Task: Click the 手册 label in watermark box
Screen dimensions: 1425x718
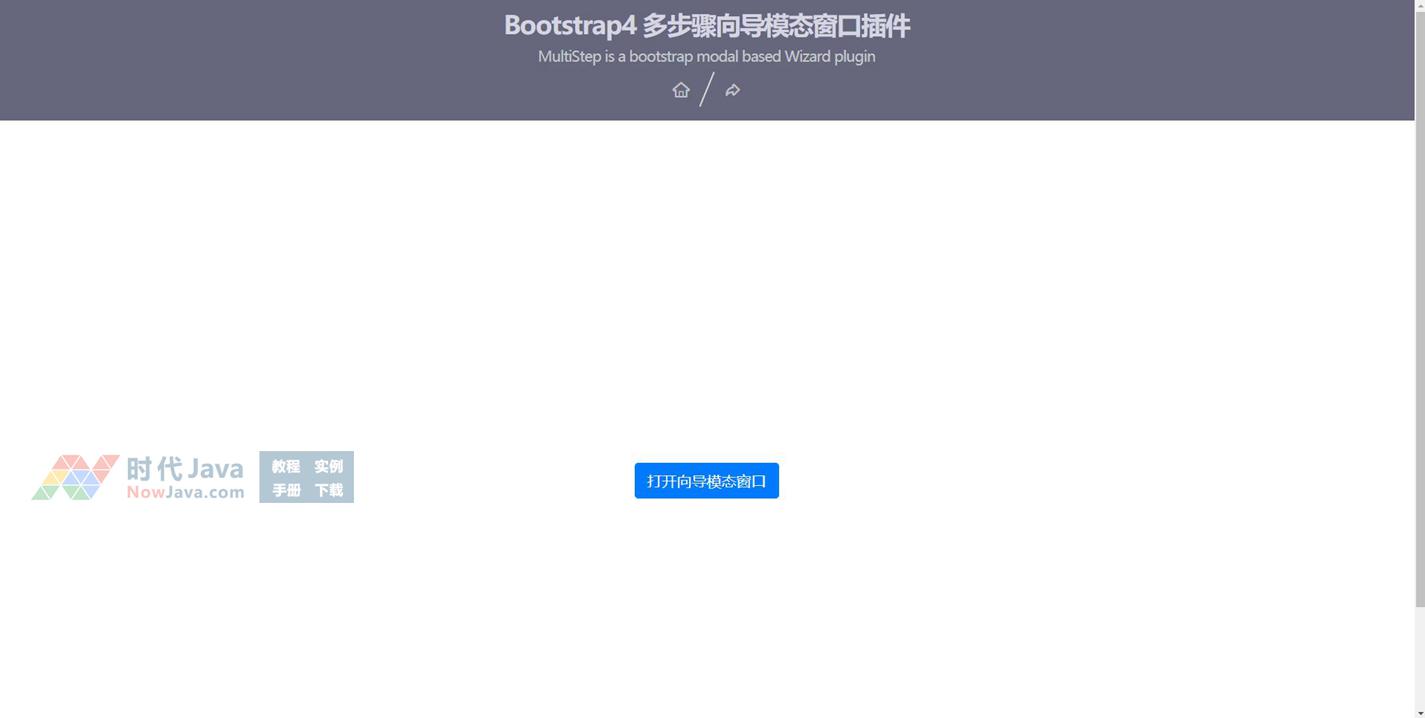Action: coord(286,490)
